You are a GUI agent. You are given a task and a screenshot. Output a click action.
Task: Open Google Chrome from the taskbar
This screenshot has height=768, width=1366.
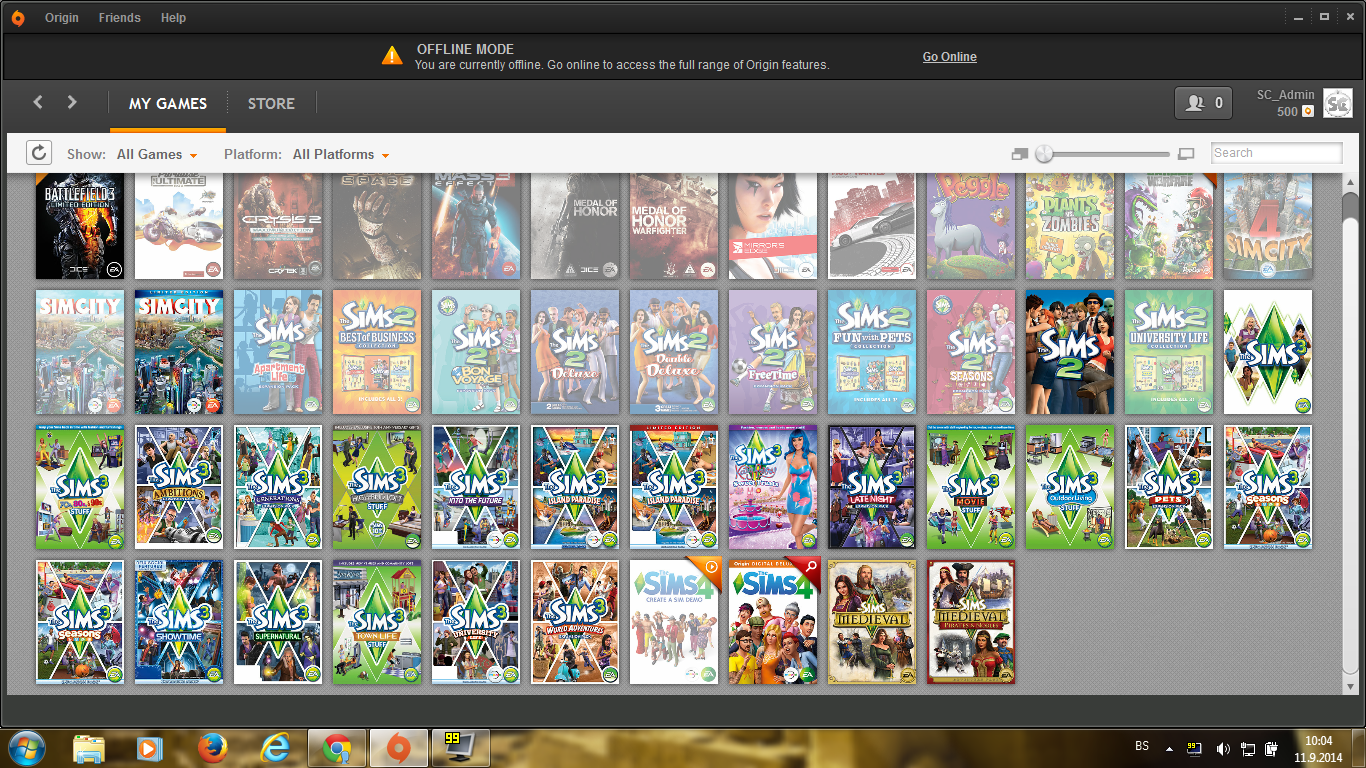pos(337,748)
